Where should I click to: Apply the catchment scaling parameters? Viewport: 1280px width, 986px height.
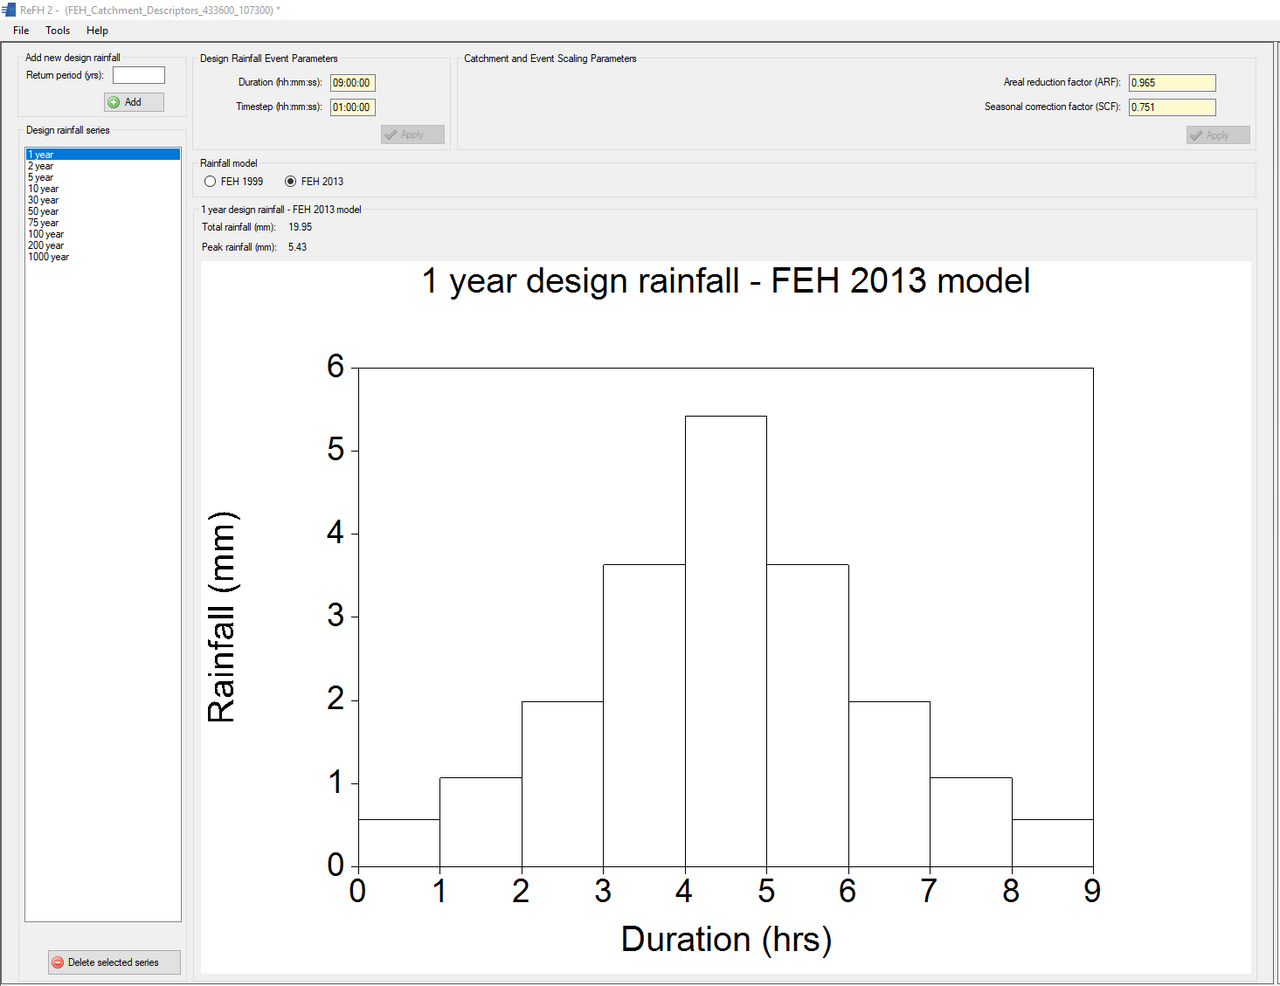(1217, 135)
